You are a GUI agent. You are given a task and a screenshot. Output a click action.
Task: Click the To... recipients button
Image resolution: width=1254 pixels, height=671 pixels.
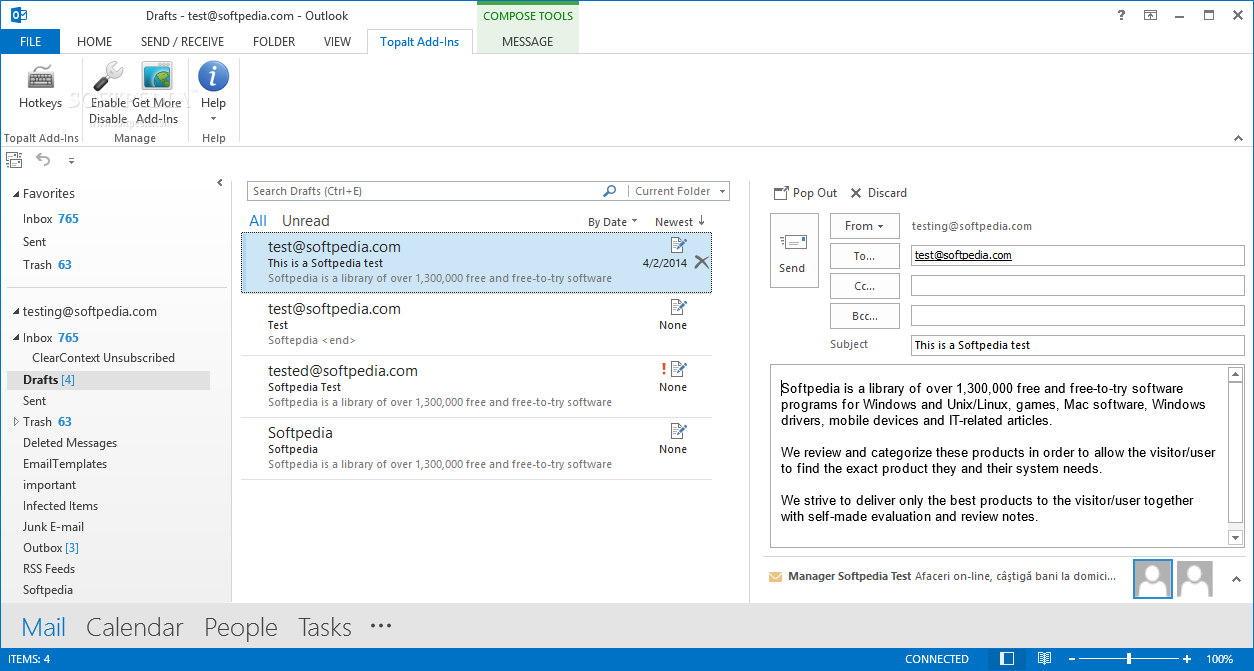pyautogui.click(x=864, y=256)
